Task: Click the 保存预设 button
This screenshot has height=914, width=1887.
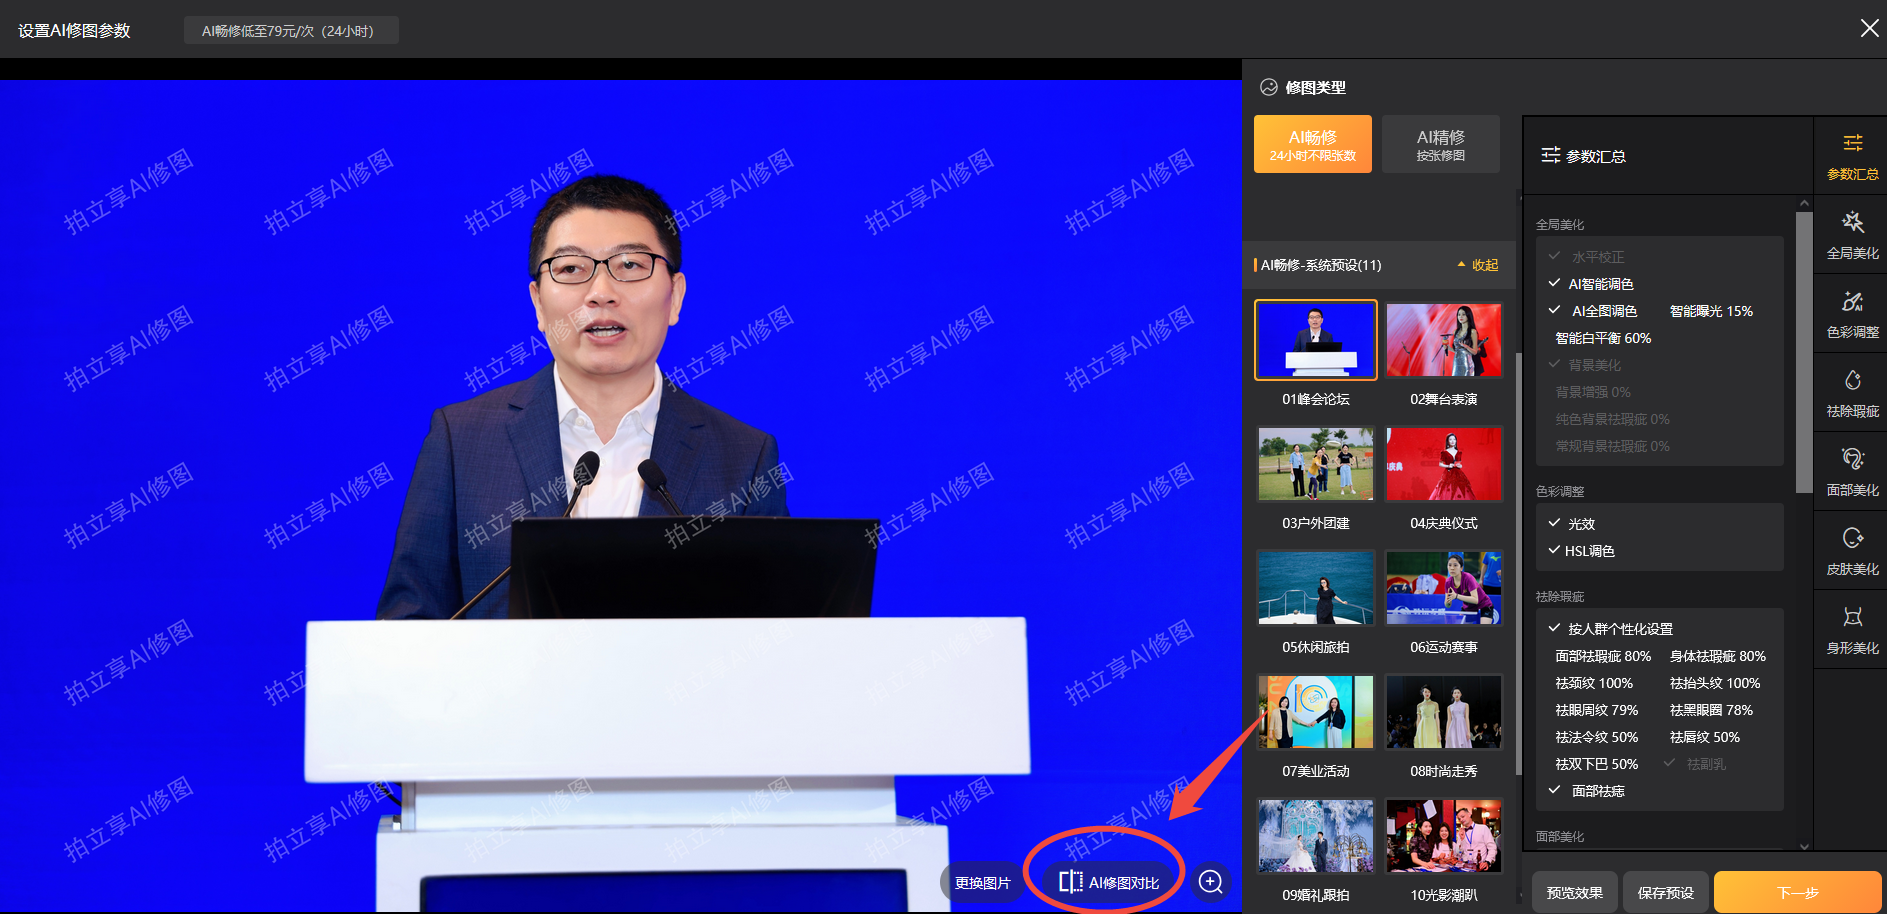Action: [1665, 892]
